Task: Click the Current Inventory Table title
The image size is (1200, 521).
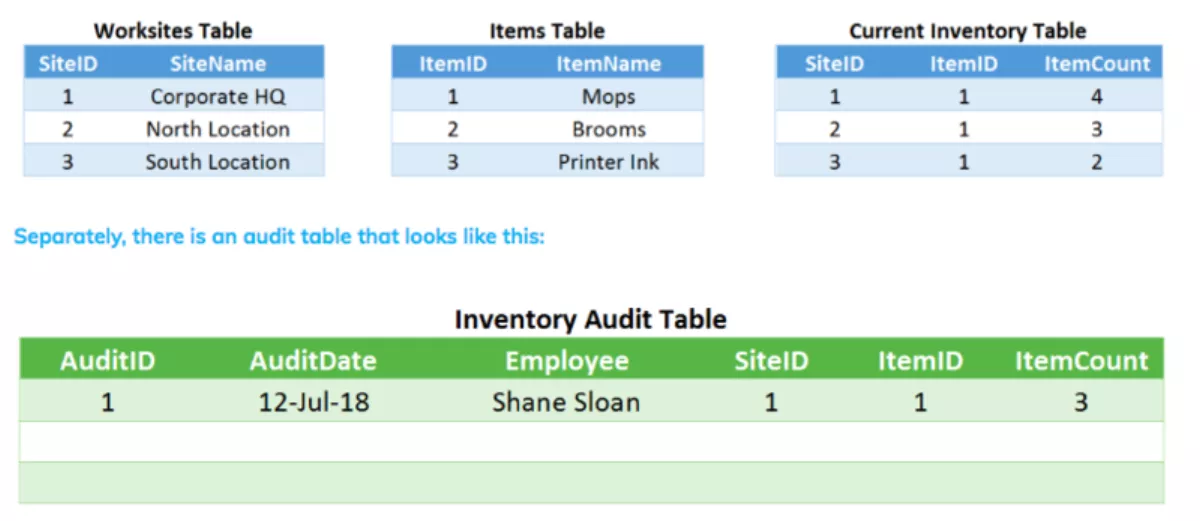Action: (967, 31)
